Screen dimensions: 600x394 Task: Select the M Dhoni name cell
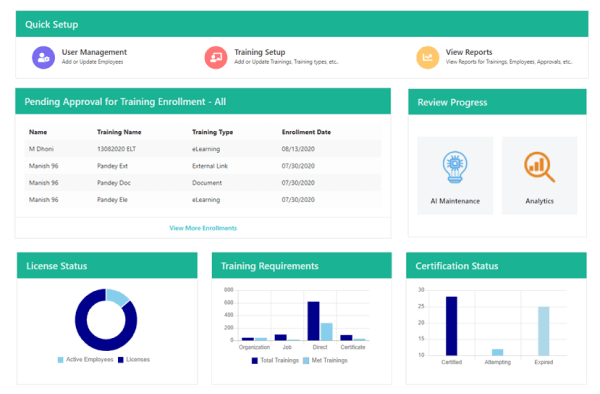[41, 149]
